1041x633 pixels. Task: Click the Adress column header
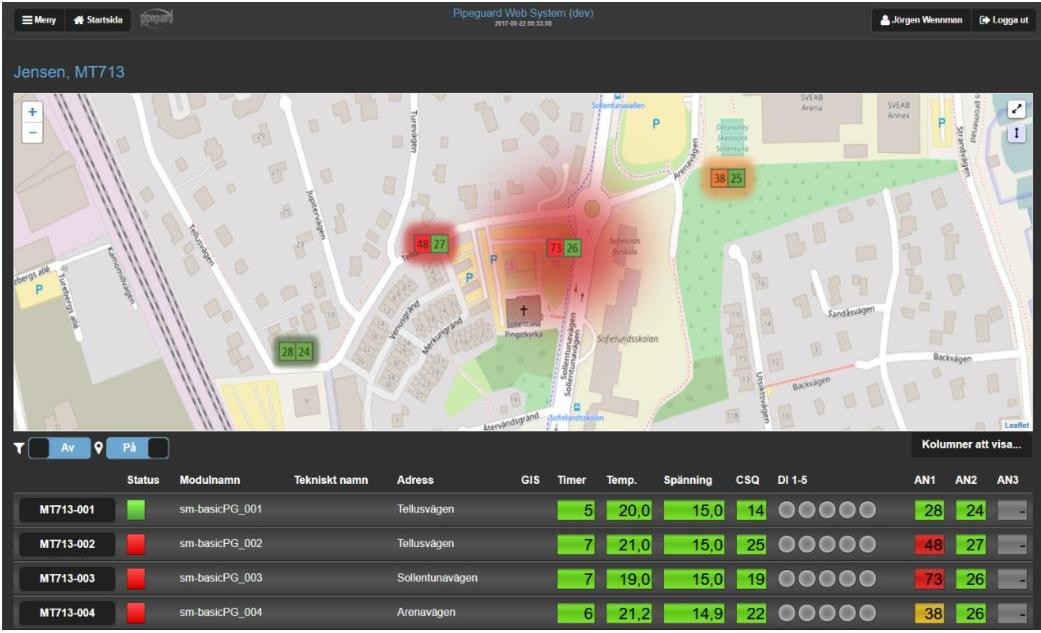[x=415, y=480]
